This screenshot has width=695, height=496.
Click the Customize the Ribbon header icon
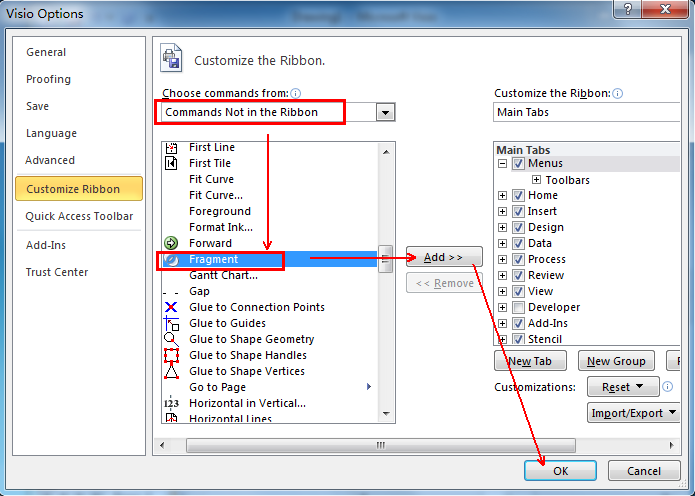pos(171,58)
